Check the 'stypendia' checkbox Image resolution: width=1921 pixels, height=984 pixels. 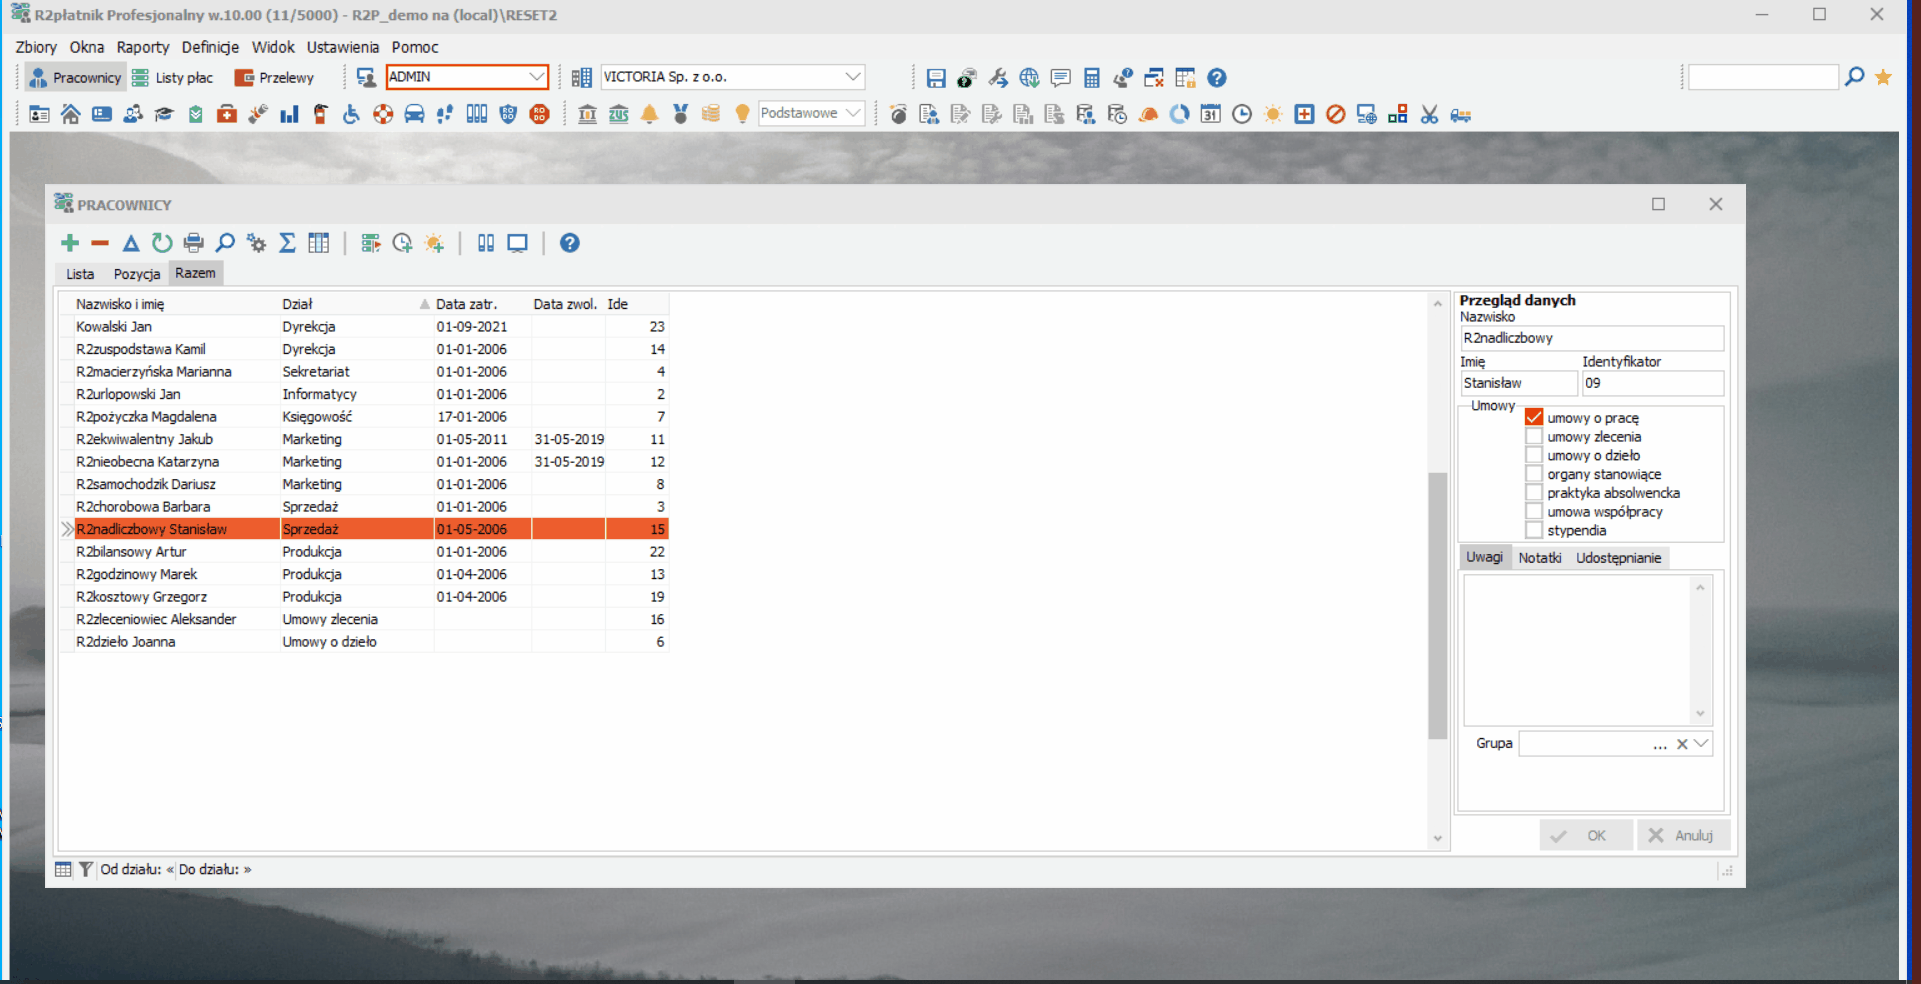[x=1534, y=530]
